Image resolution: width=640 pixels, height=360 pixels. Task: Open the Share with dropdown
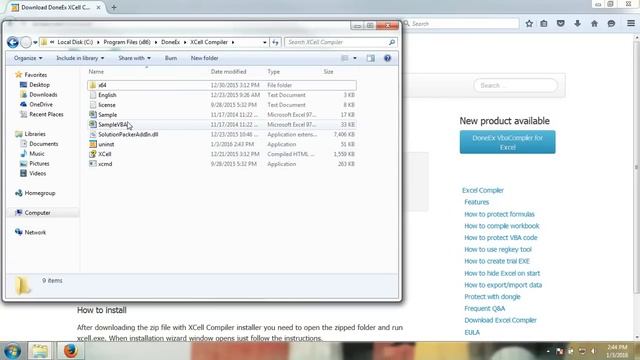[x=134, y=58]
